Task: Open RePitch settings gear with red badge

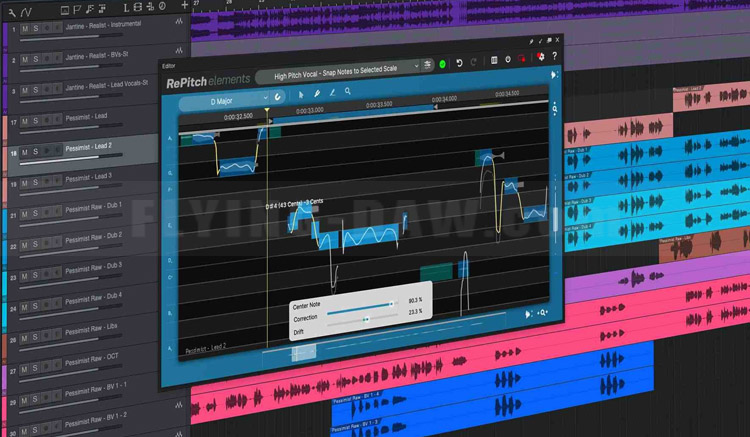Action: (x=540, y=57)
